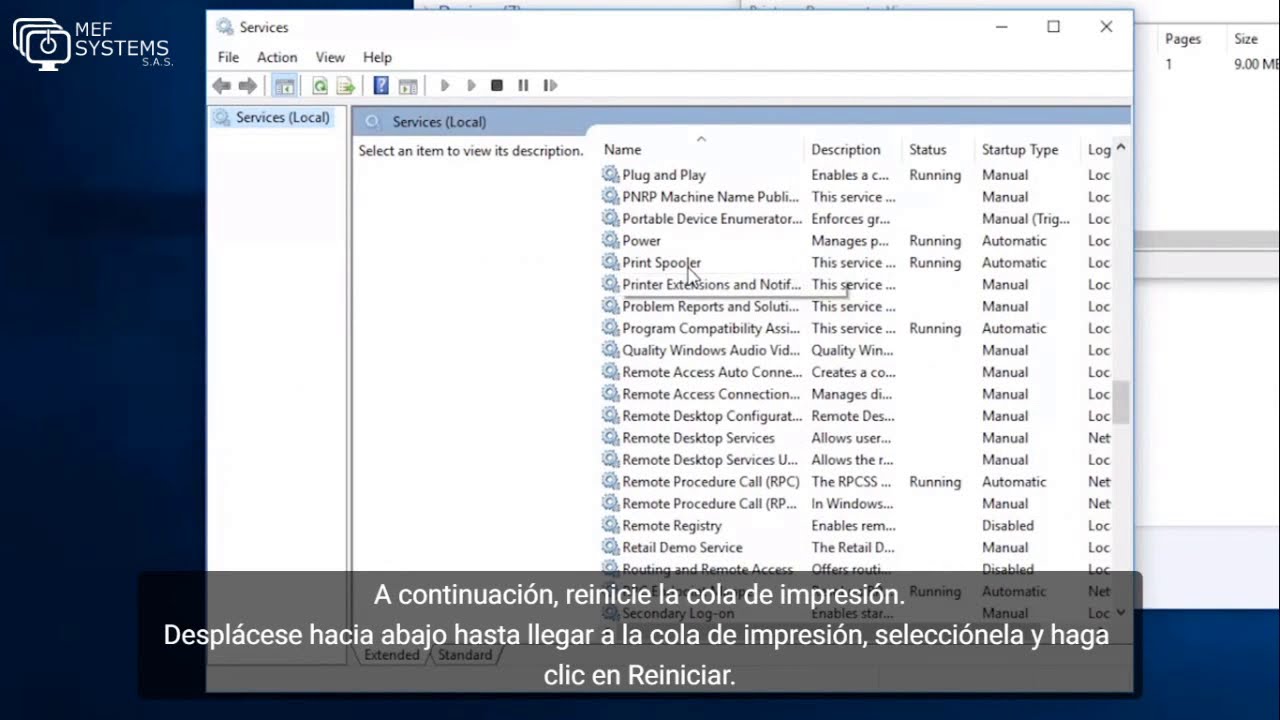Click the Export List toolbar icon
Viewport: 1280px width, 720px height.
(x=346, y=86)
